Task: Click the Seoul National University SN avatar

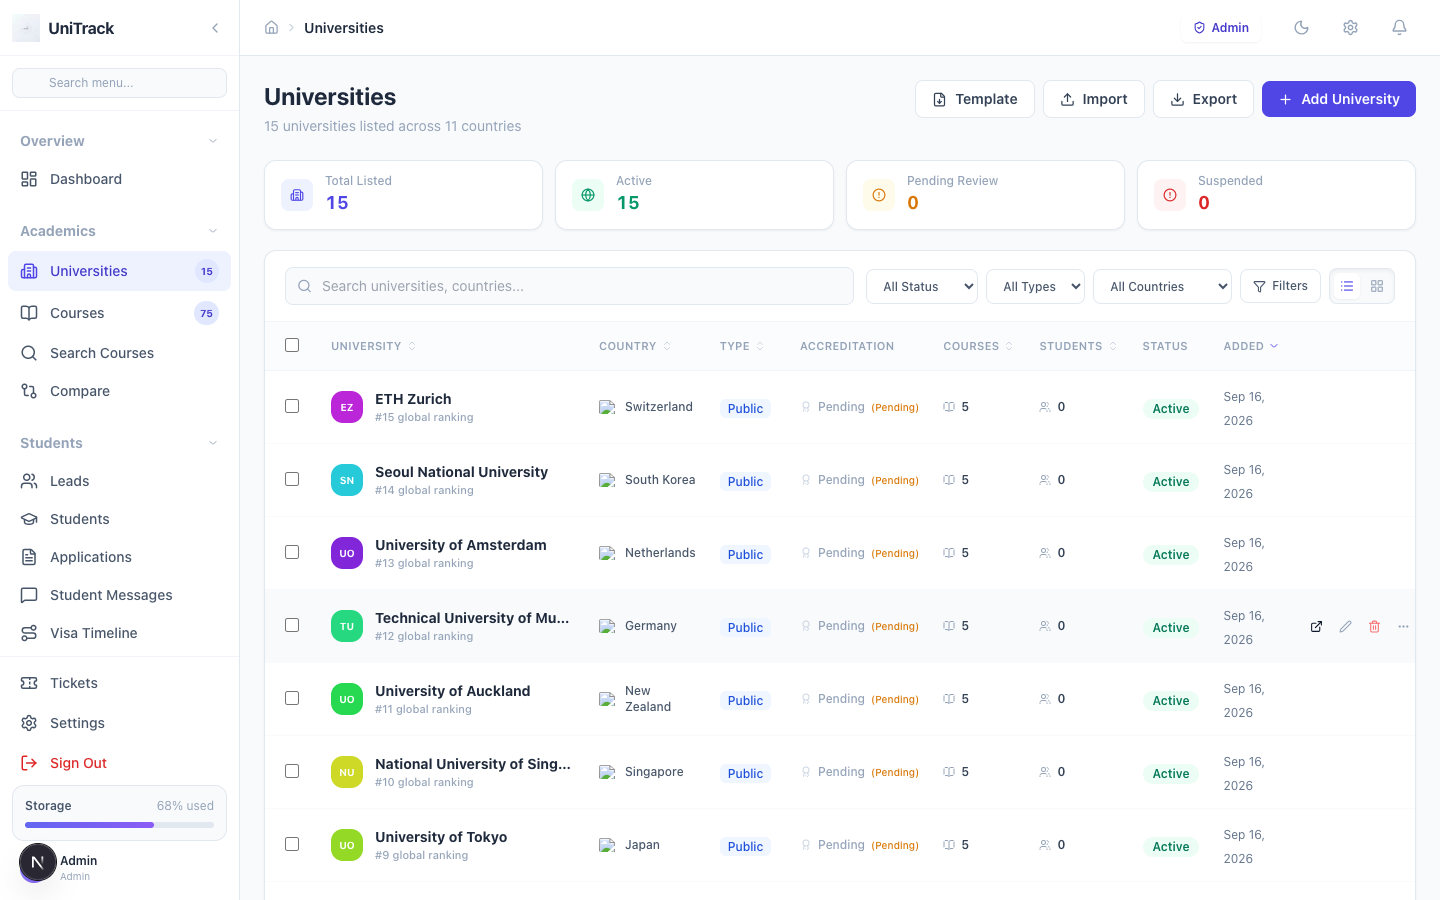Action: coord(347,480)
